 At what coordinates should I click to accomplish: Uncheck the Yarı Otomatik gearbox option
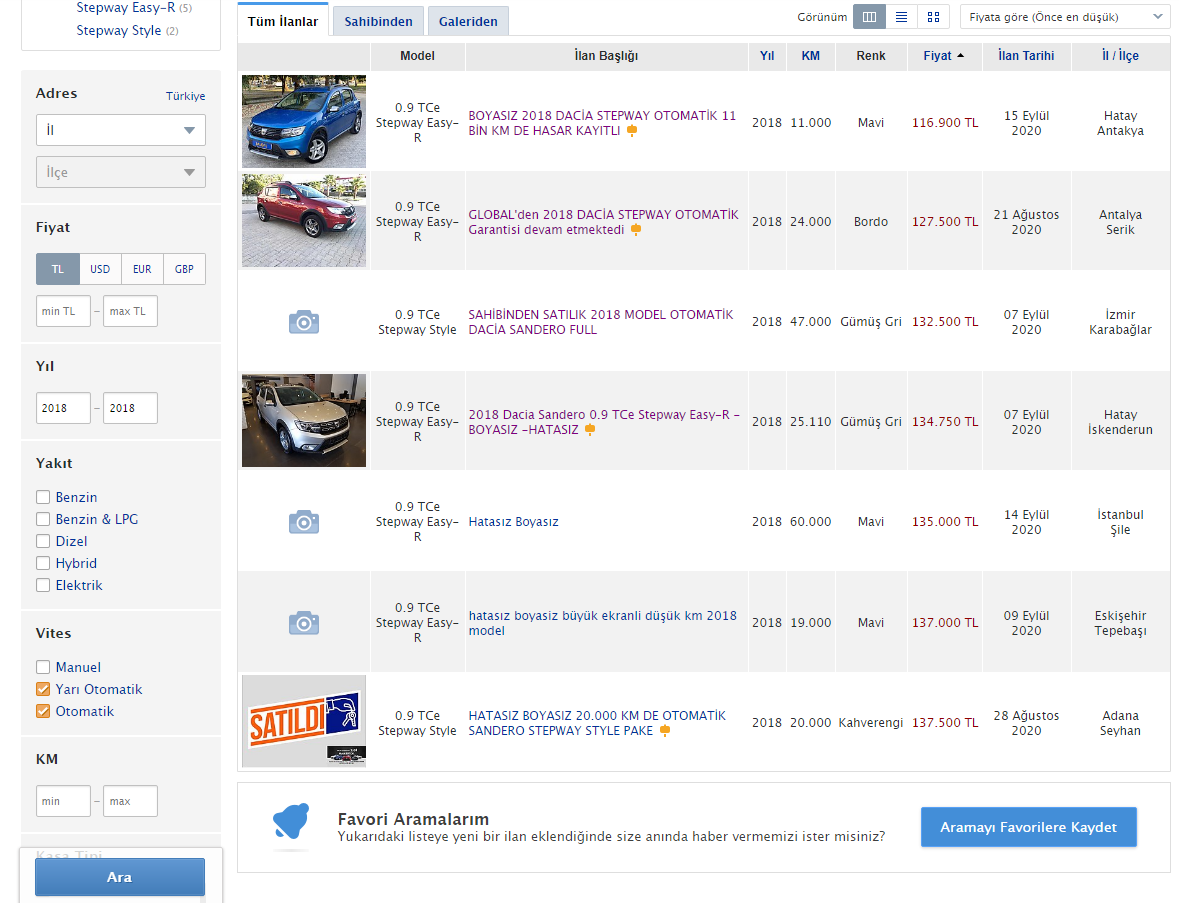(43, 689)
